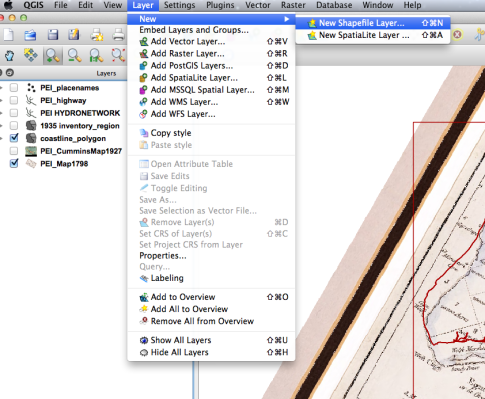Click the Open Project folder icon
485x399 pixels.
coord(30,35)
